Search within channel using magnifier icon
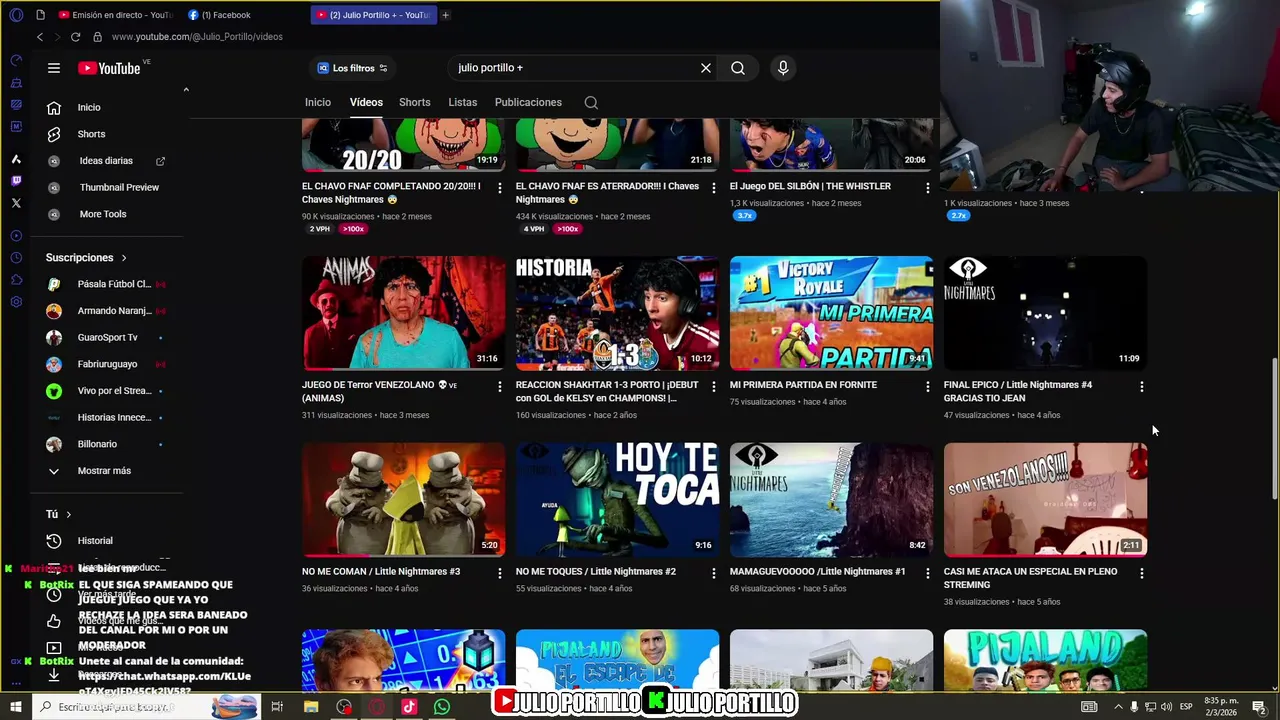Viewport: 1280px width, 720px height. (591, 103)
